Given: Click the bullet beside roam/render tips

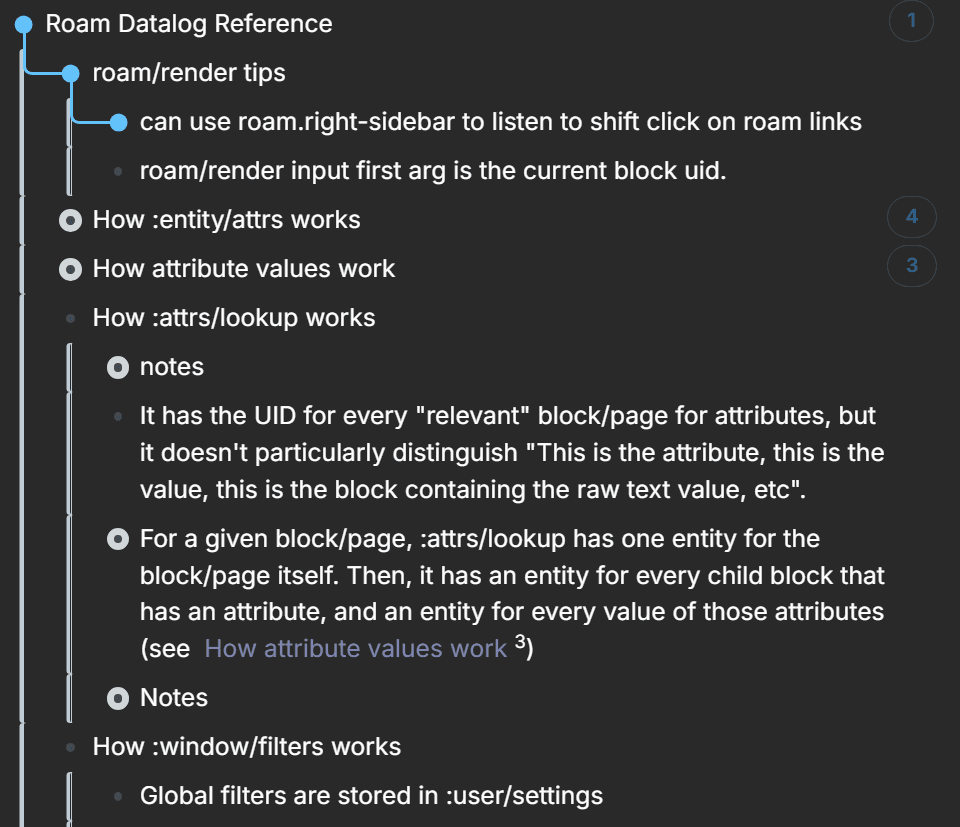Looking at the screenshot, I should pyautogui.click(x=70, y=73).
